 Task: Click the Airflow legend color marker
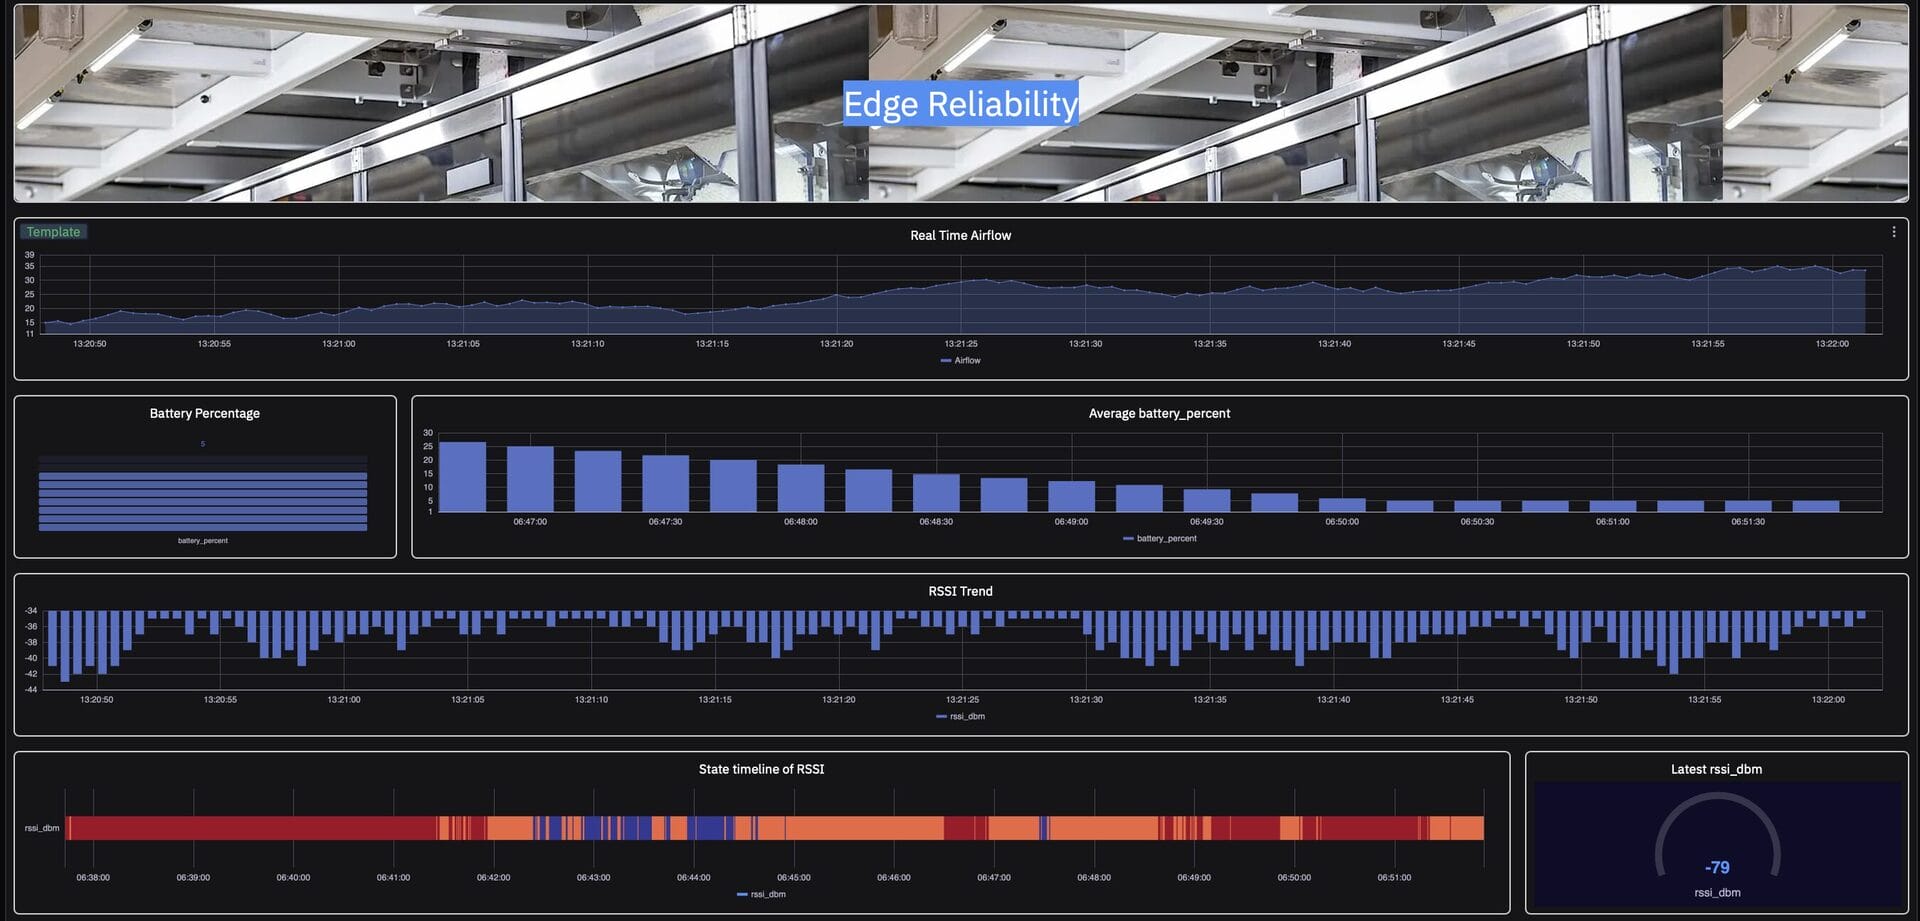click(x=946, y=361)
